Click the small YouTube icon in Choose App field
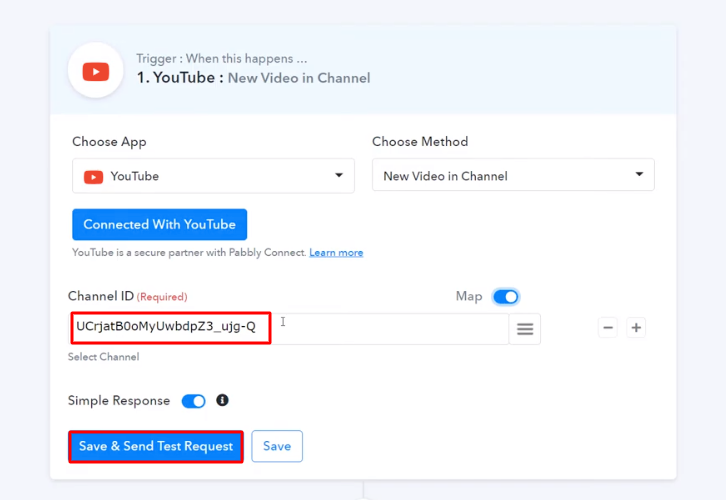726x500 pixels. (x=94, y=177)
